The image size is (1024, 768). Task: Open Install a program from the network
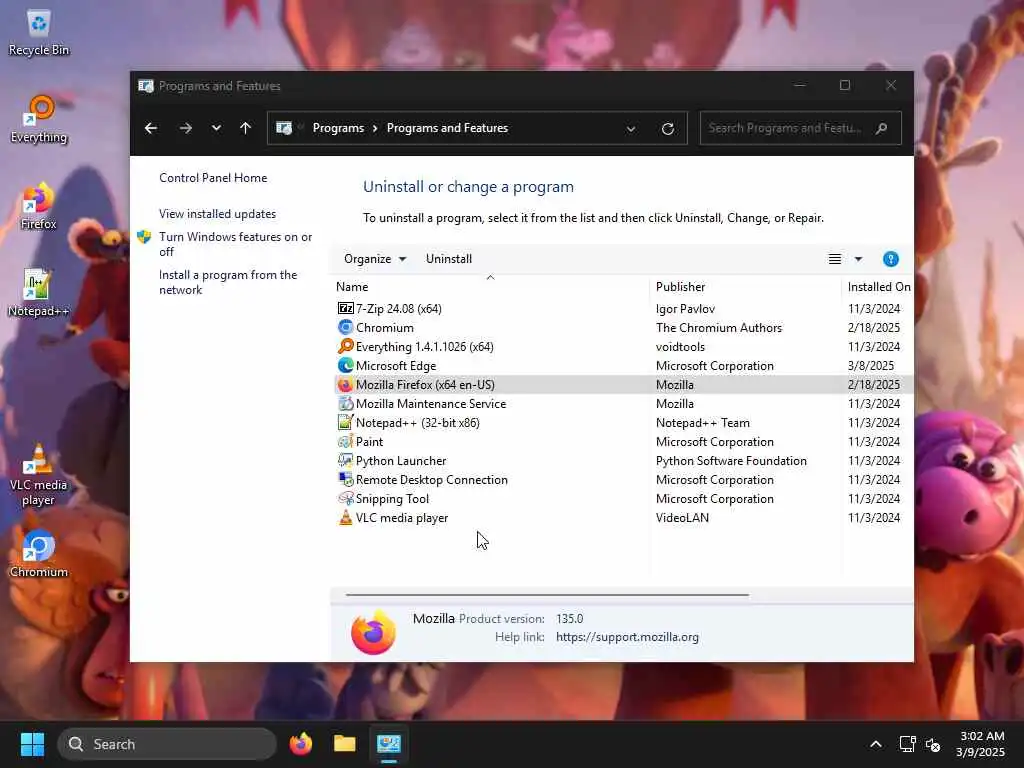228,282
